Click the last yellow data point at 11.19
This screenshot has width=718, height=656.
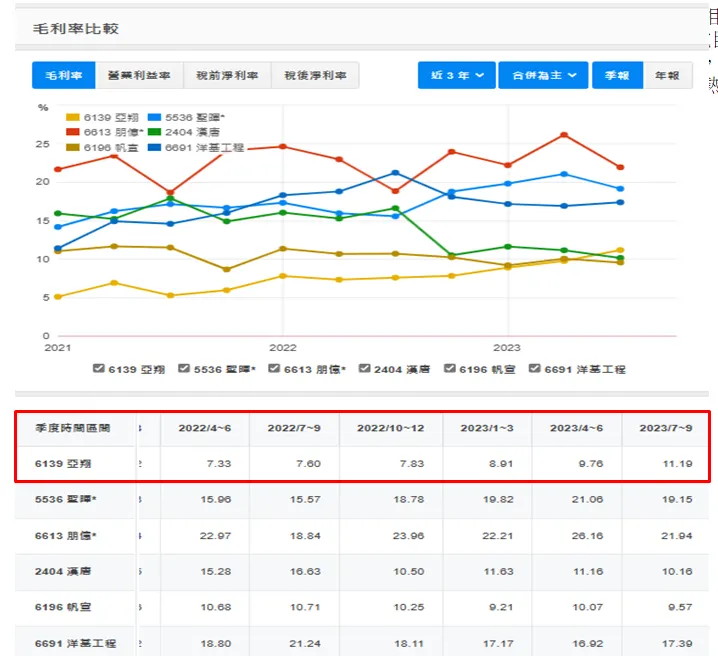coord(620,250)
